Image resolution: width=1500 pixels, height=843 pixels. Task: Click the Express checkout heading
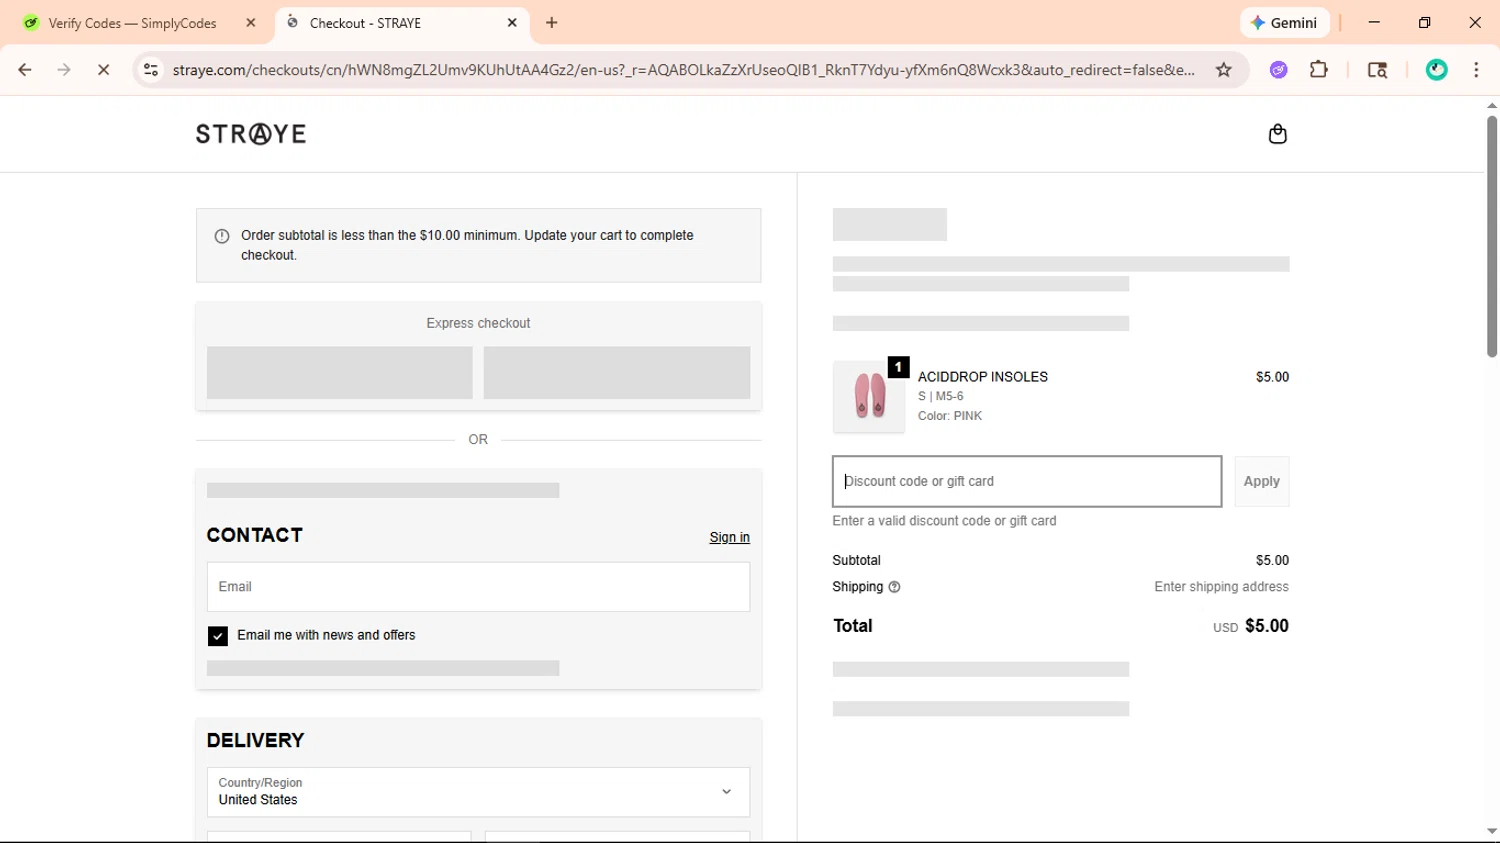[478, 323]
